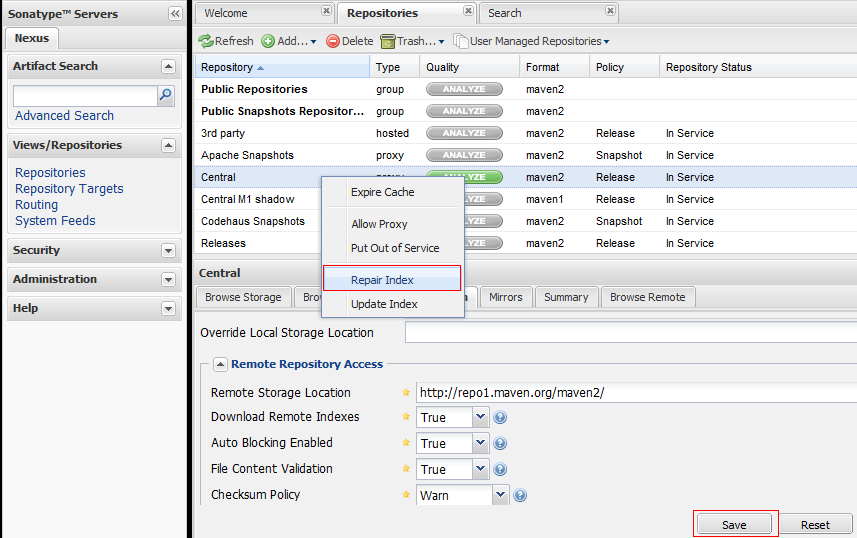Open Auto Blocking Enabled dropdown
Viewport: 857px width, 538px height.
480,443
